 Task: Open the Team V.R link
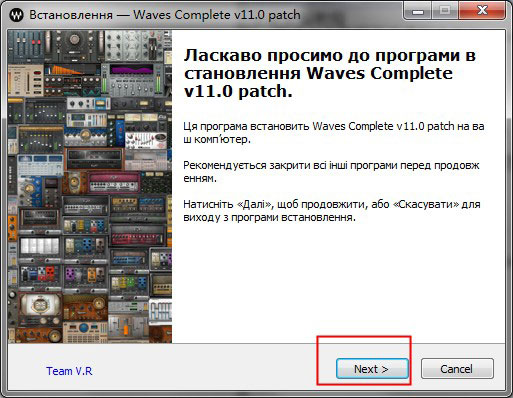tap(69, 371)
